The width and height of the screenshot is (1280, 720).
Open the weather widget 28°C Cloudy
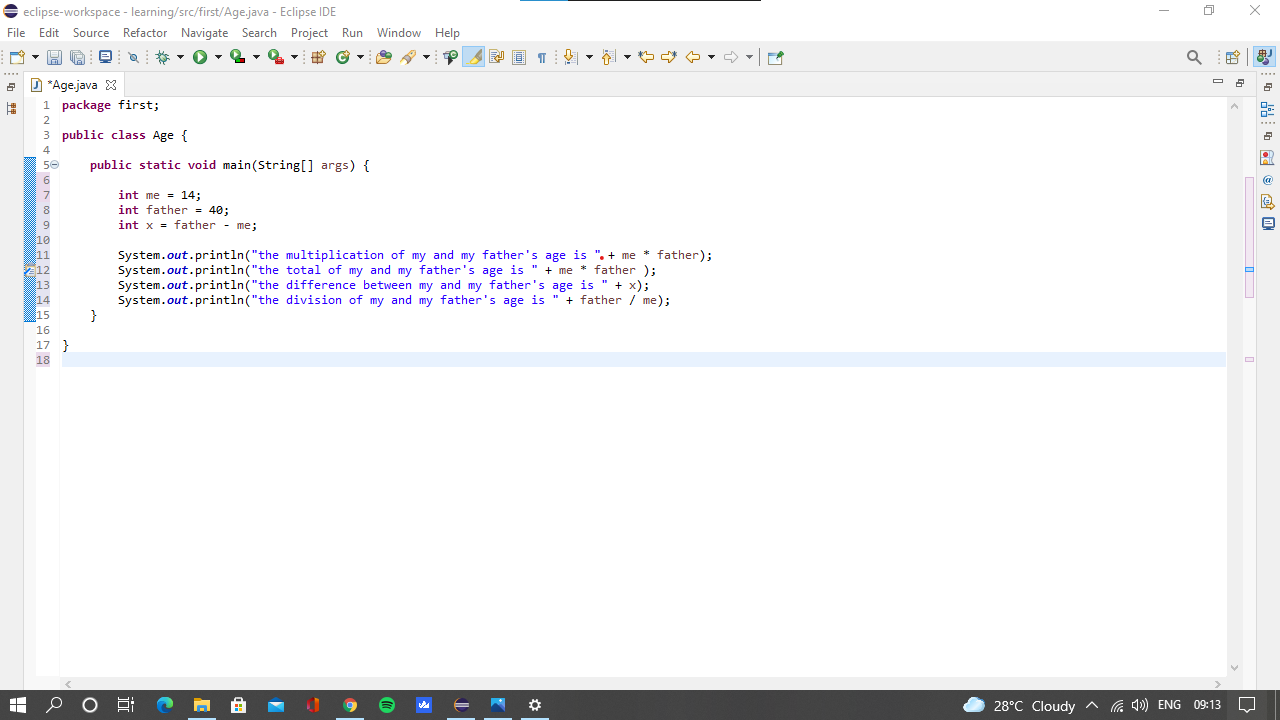[1019, 705]
